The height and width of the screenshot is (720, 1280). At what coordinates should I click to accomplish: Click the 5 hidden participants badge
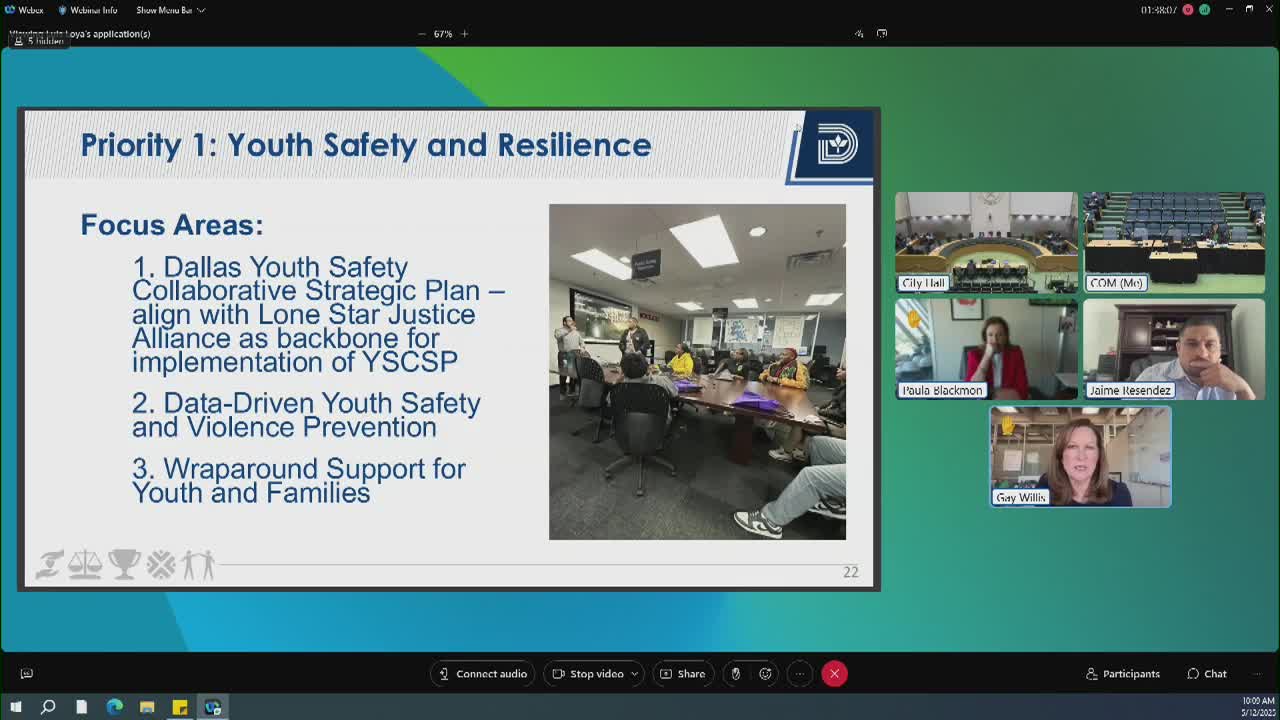(39, 41)
